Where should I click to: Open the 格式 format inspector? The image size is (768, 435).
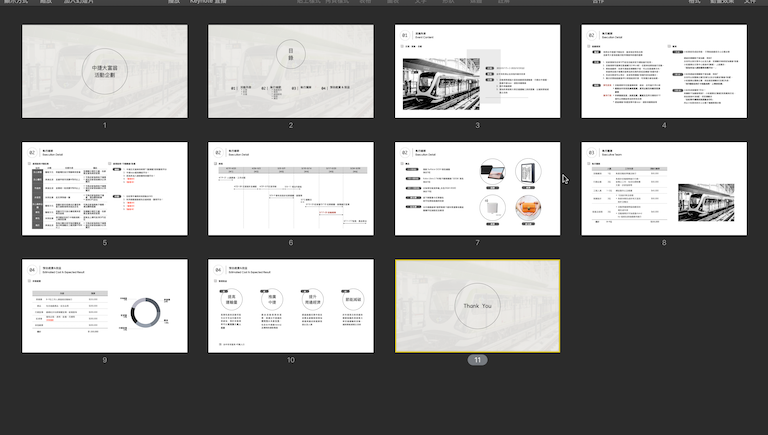[x=694, y=3]
